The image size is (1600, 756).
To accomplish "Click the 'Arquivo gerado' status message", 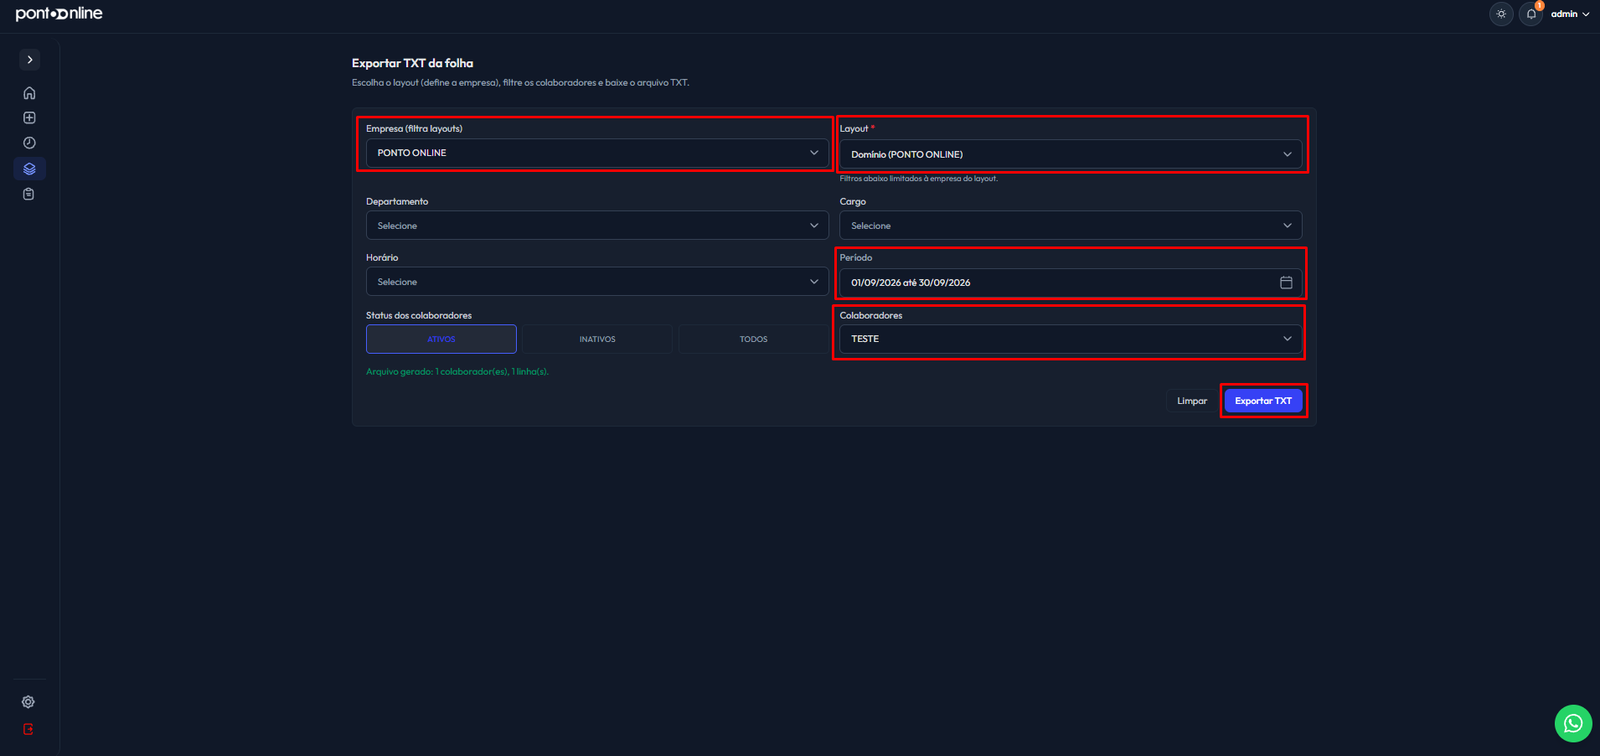I will click(x=457, y=372).
